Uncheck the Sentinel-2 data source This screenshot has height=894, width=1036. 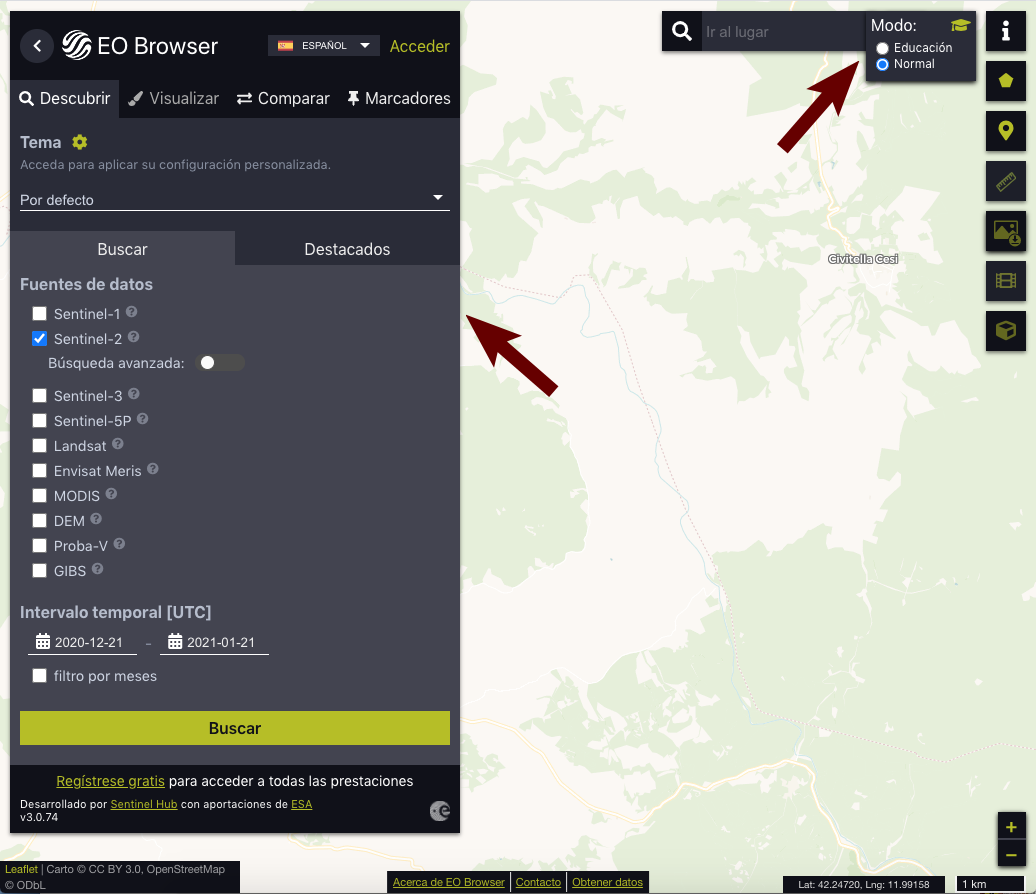pyautogui.click(x=40, y=339)
